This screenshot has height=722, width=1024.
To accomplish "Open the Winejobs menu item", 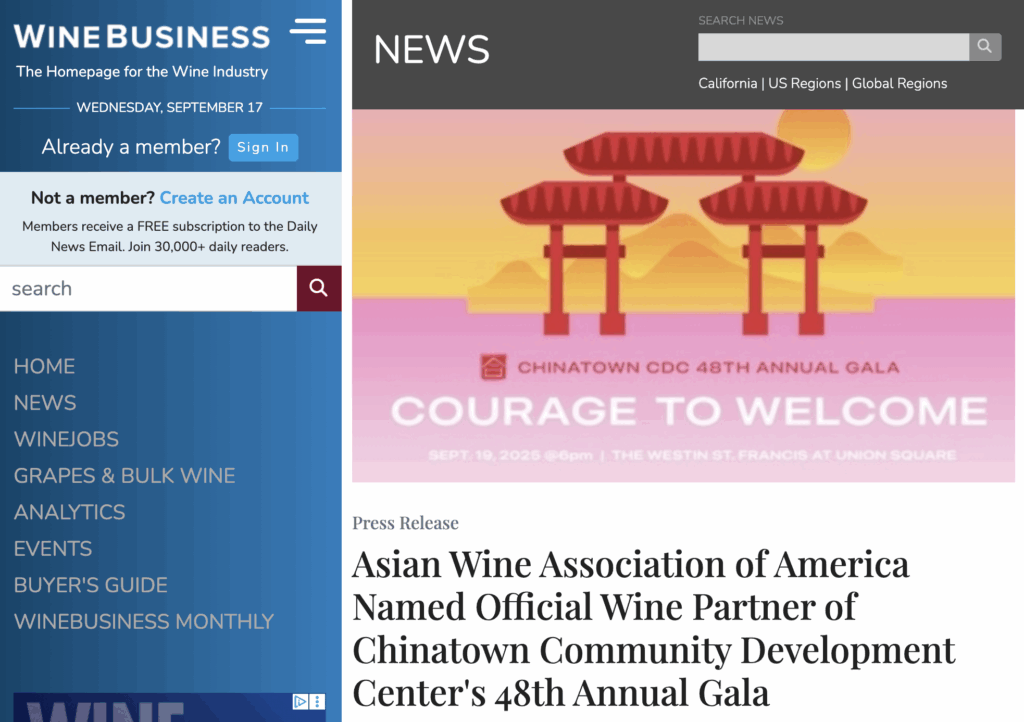I will pyautogui.click(x=66, y=439).
